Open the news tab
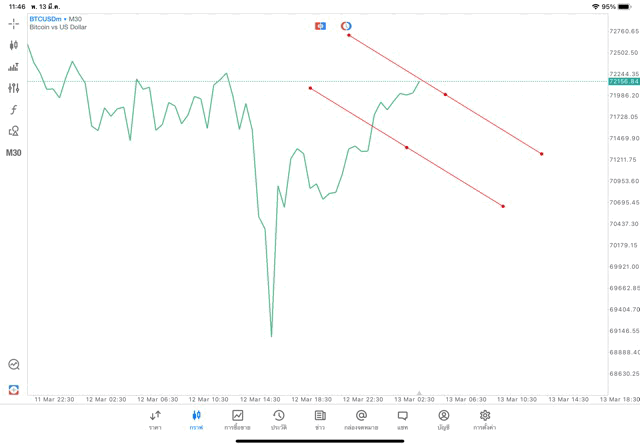640x447 pixels. pyautogui.click(x=320, y=420)
